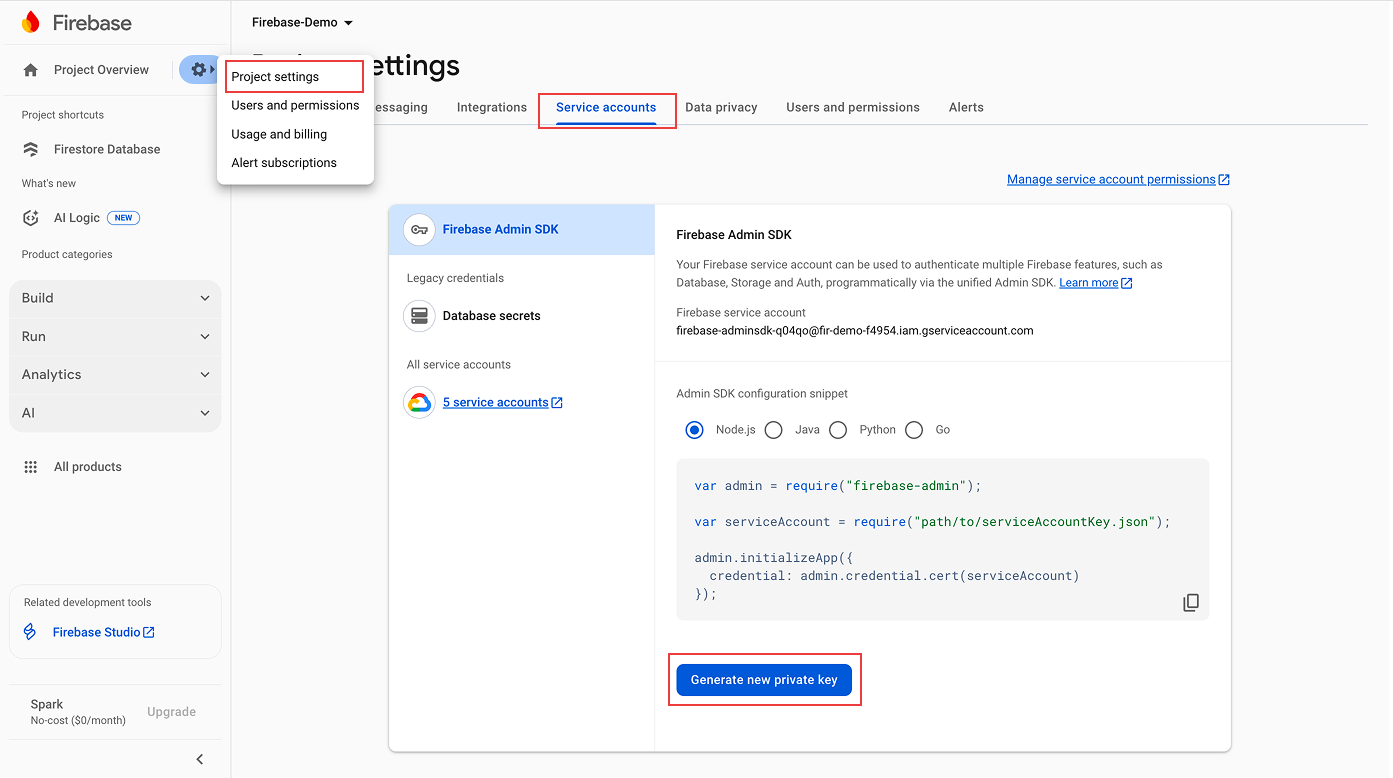Choose Alert subscriptions menu item
The height and width of the screenshot is (778, 1393).
tap(295, 163)
